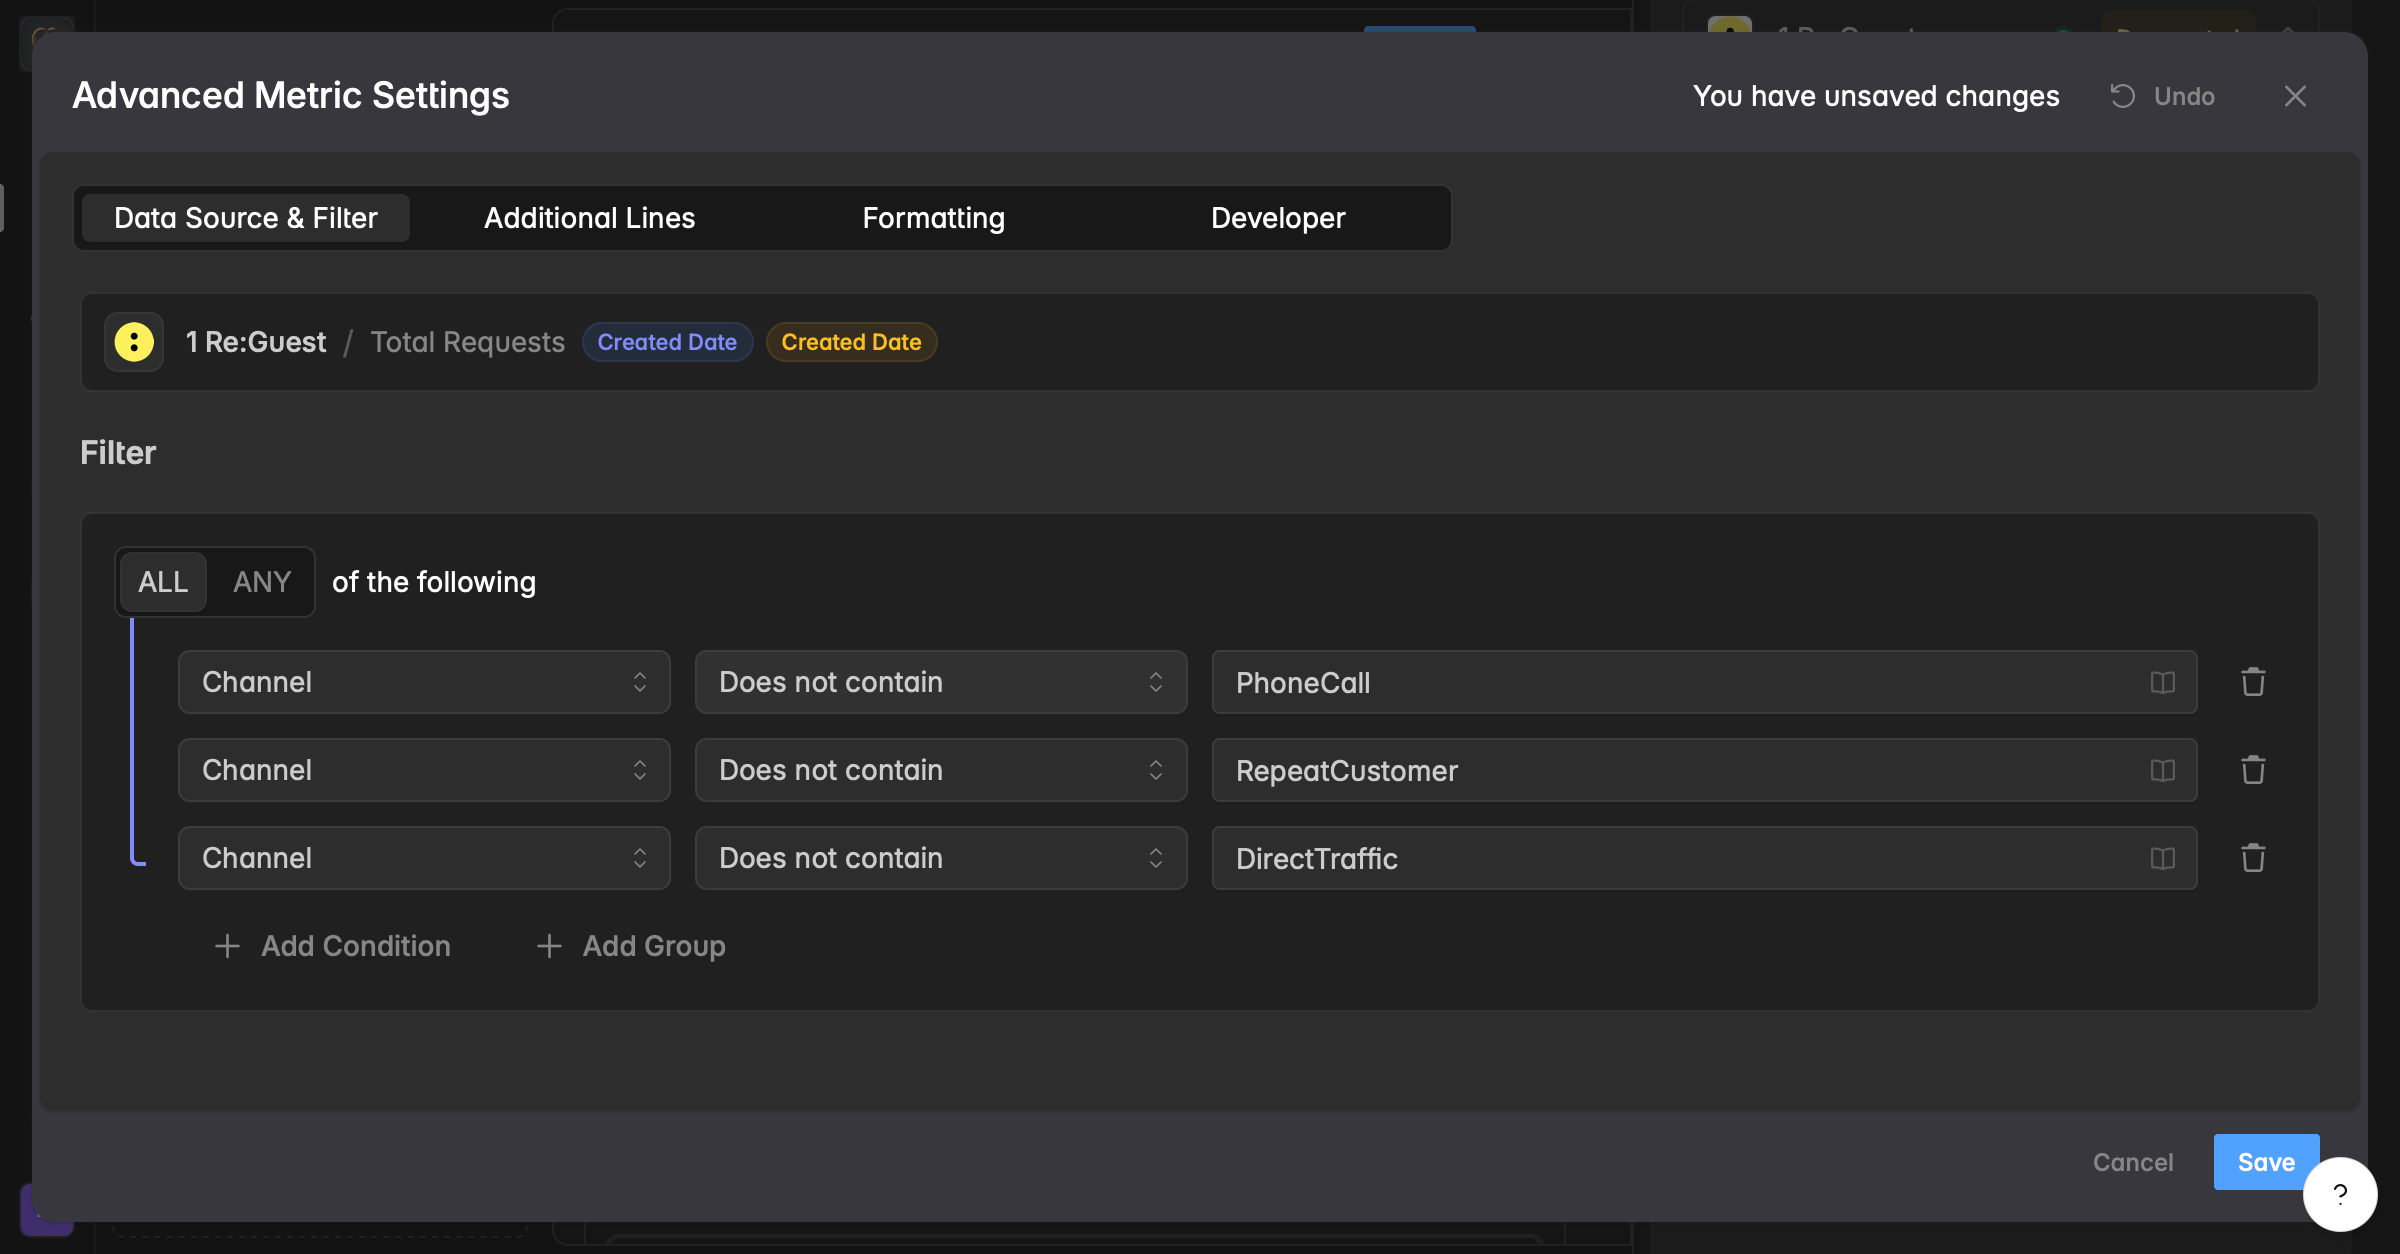Edit the PhoneCall value field

1704,682
